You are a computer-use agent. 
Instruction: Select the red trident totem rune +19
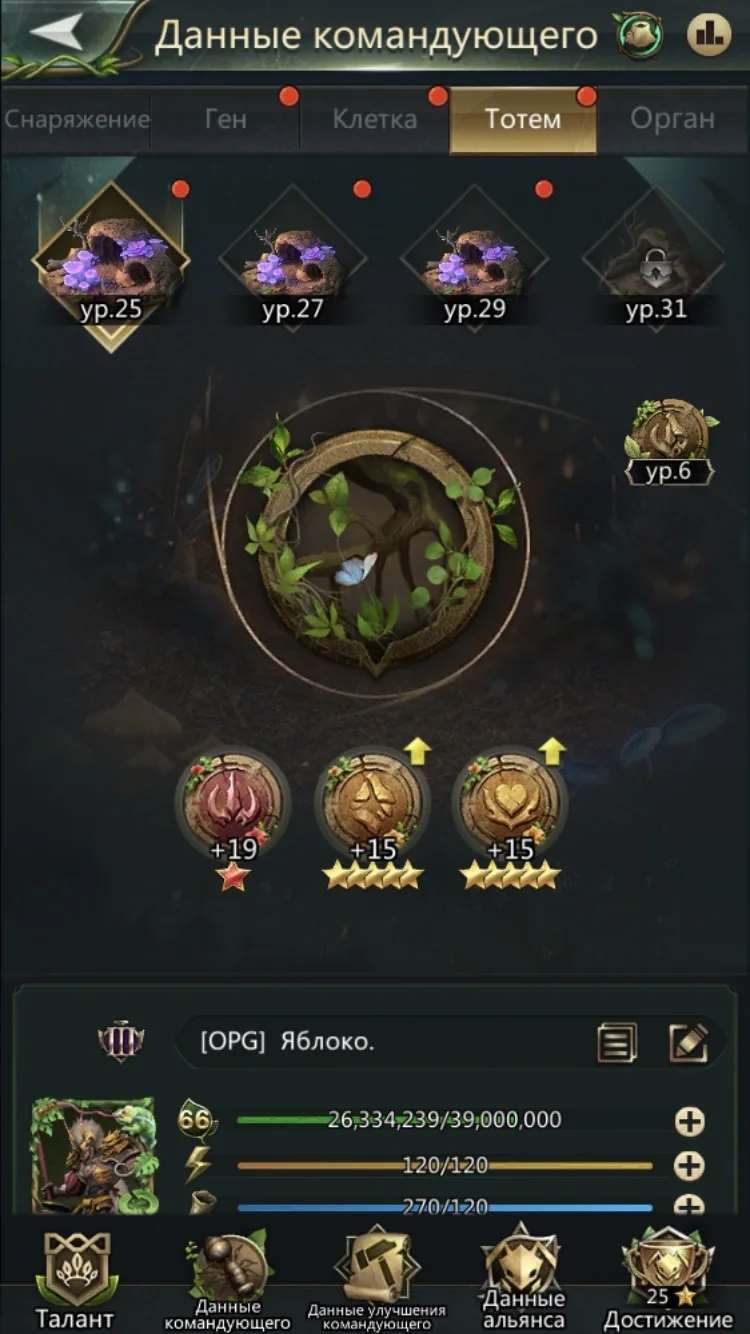pos(232,803)
